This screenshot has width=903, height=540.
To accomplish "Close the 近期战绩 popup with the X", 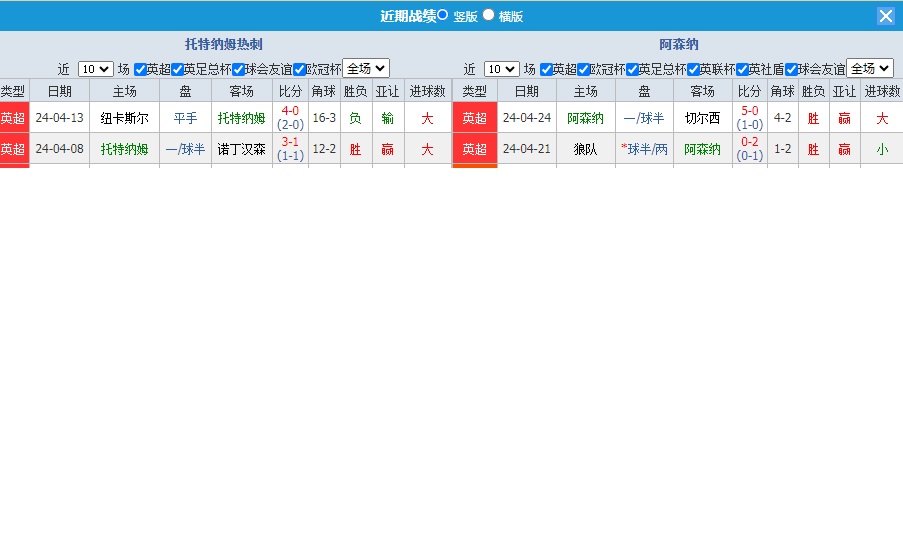I will [x=886, y=16].
